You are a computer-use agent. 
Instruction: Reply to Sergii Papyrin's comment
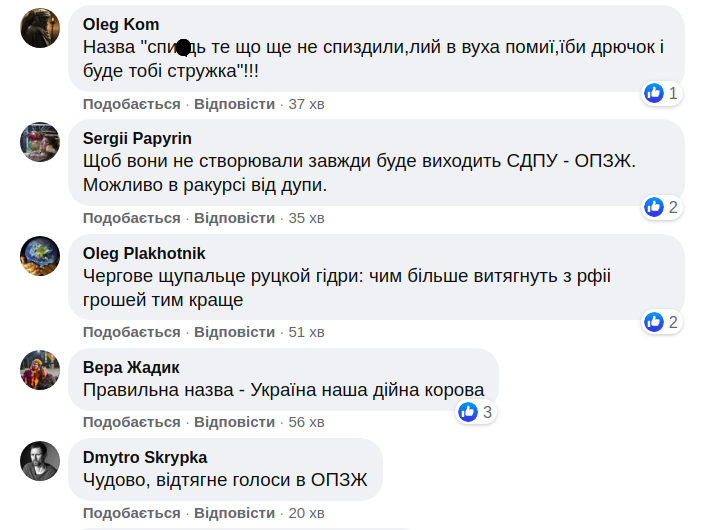point(234,218)
